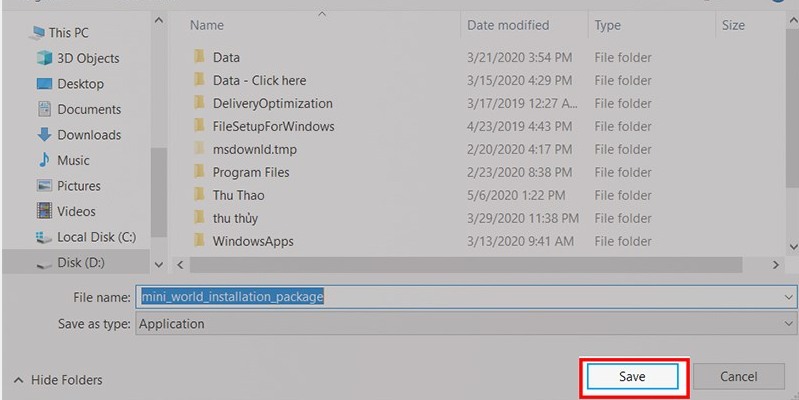Go to the Downloads folder icon

click(x=45, y=135)
